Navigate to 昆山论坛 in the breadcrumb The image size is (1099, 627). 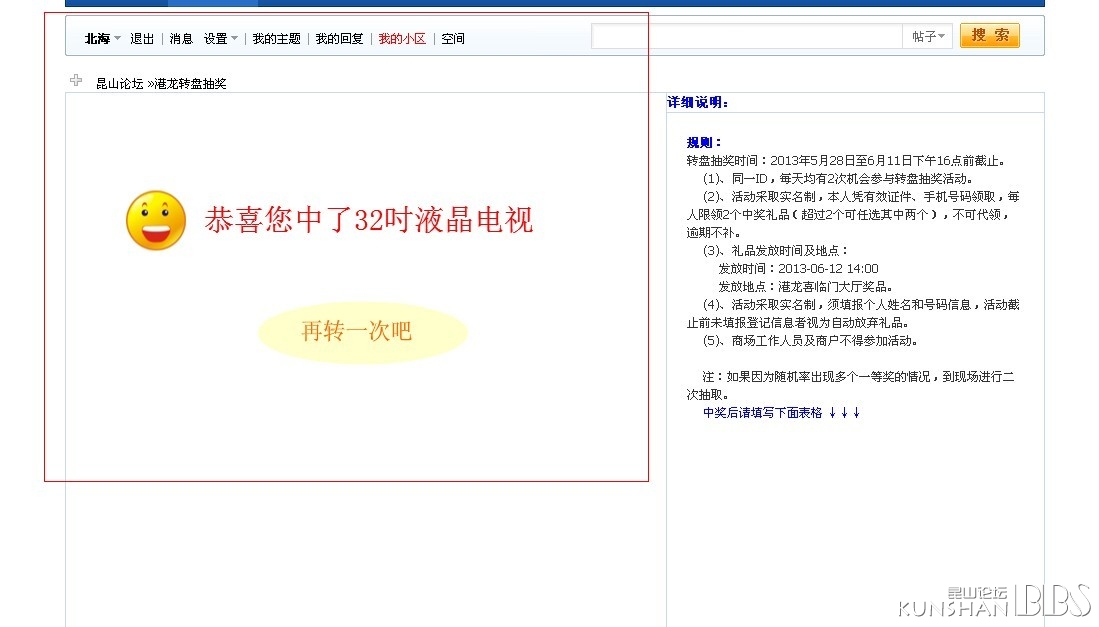point(119,84)
